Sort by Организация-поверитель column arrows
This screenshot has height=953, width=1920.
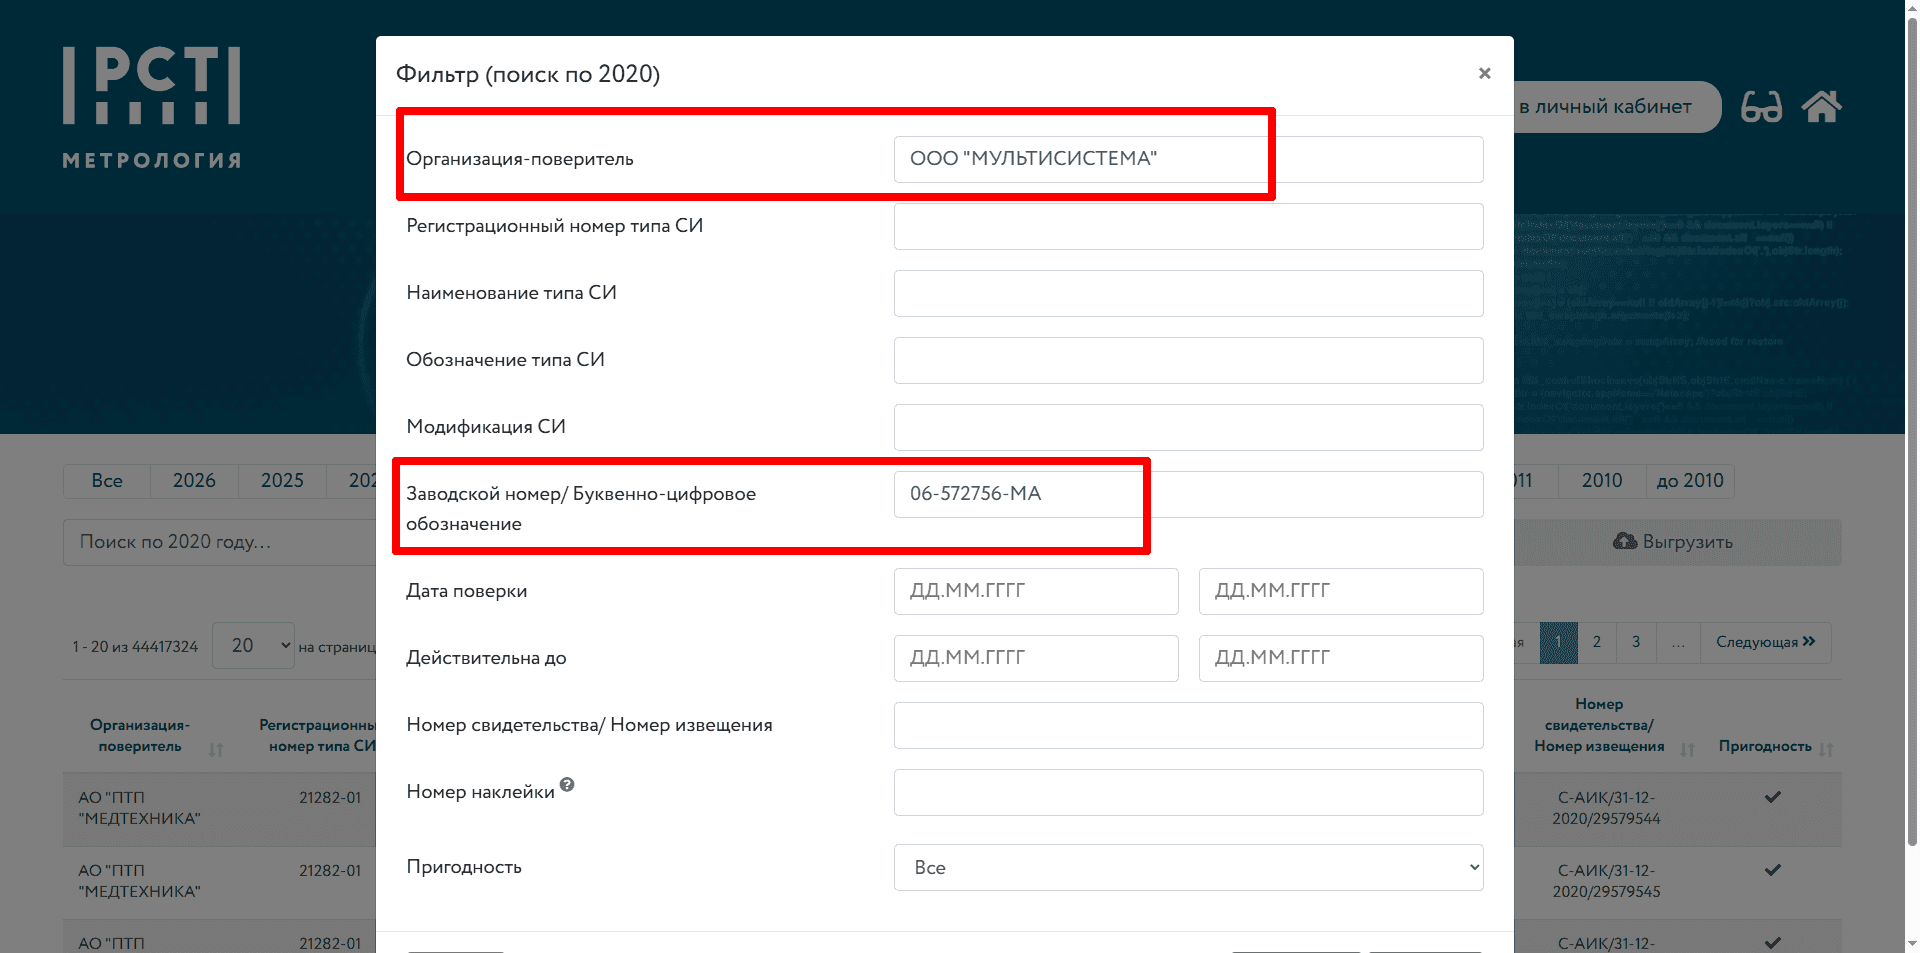click(x=216, y=749)
